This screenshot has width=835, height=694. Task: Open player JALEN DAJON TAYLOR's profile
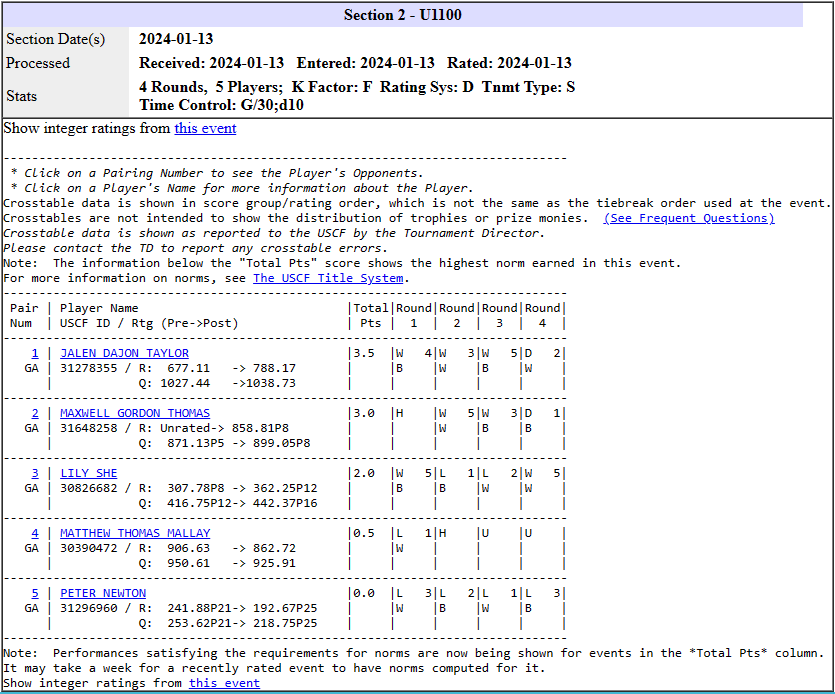[x=124, y=353]
